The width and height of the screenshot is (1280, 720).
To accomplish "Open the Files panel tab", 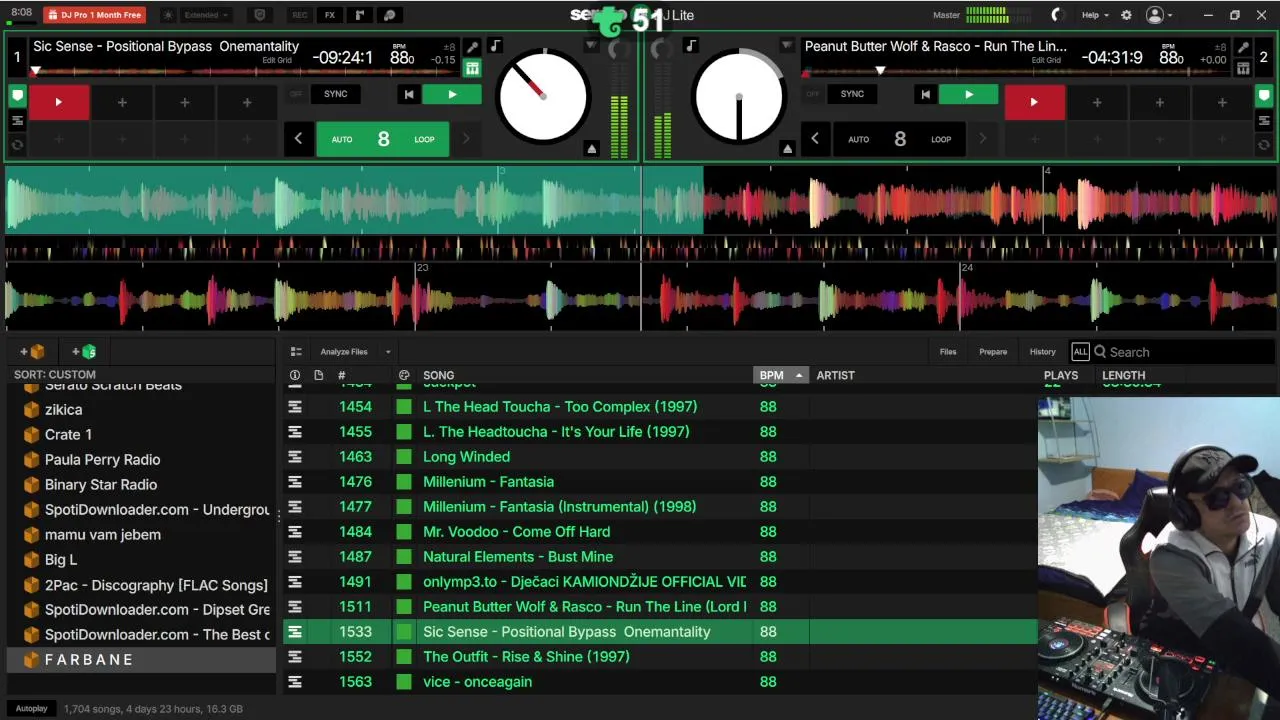I will tap(948, 352).
